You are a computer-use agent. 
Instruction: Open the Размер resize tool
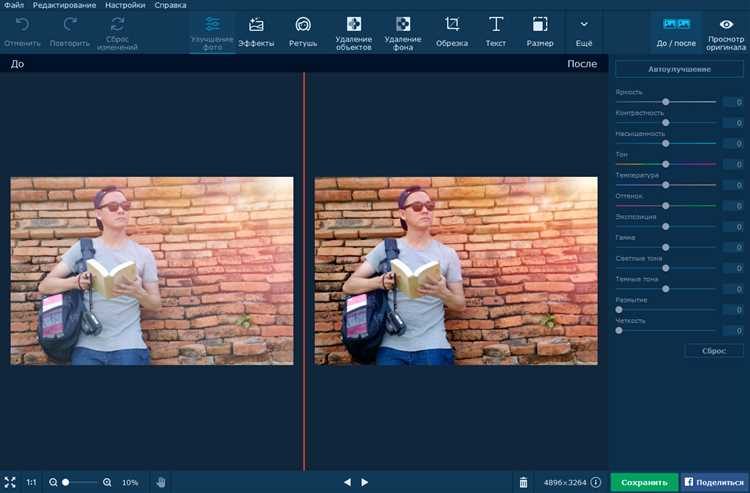540,31
